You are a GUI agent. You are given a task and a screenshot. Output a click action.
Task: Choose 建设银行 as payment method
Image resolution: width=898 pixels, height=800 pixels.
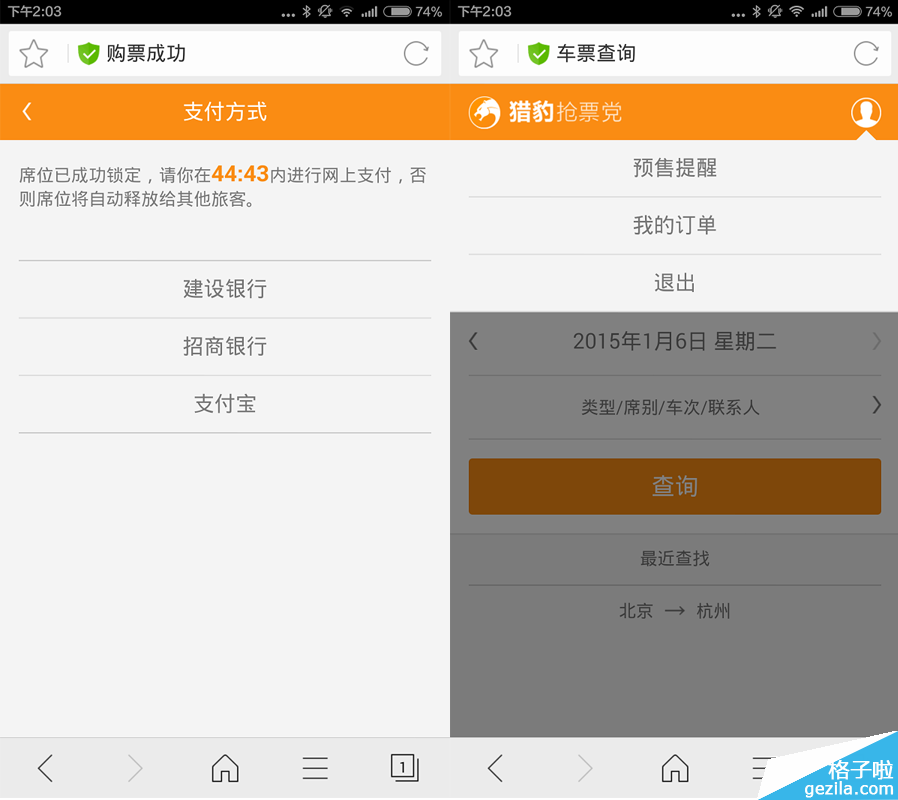pyautogui.click(x=225, y=289)
